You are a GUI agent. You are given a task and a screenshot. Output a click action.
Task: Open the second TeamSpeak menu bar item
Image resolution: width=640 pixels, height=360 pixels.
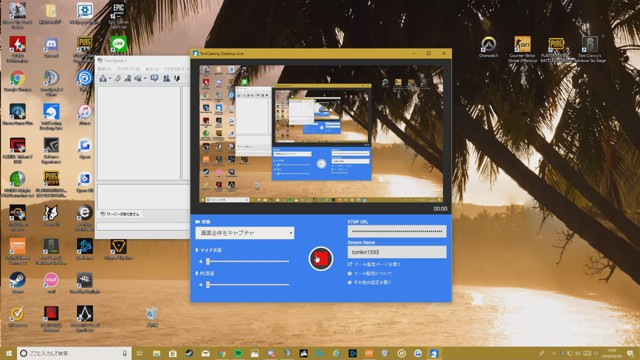(128, 69)
